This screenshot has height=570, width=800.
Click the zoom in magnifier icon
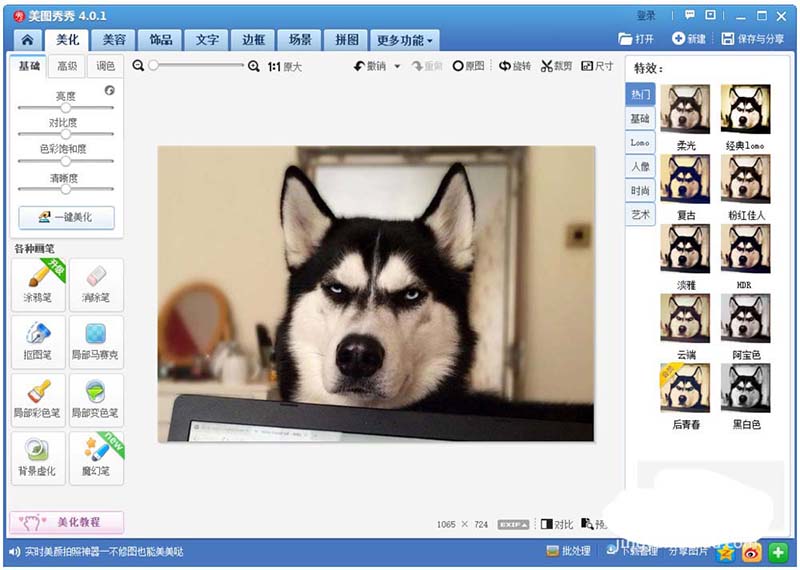[x=254, y=66]
